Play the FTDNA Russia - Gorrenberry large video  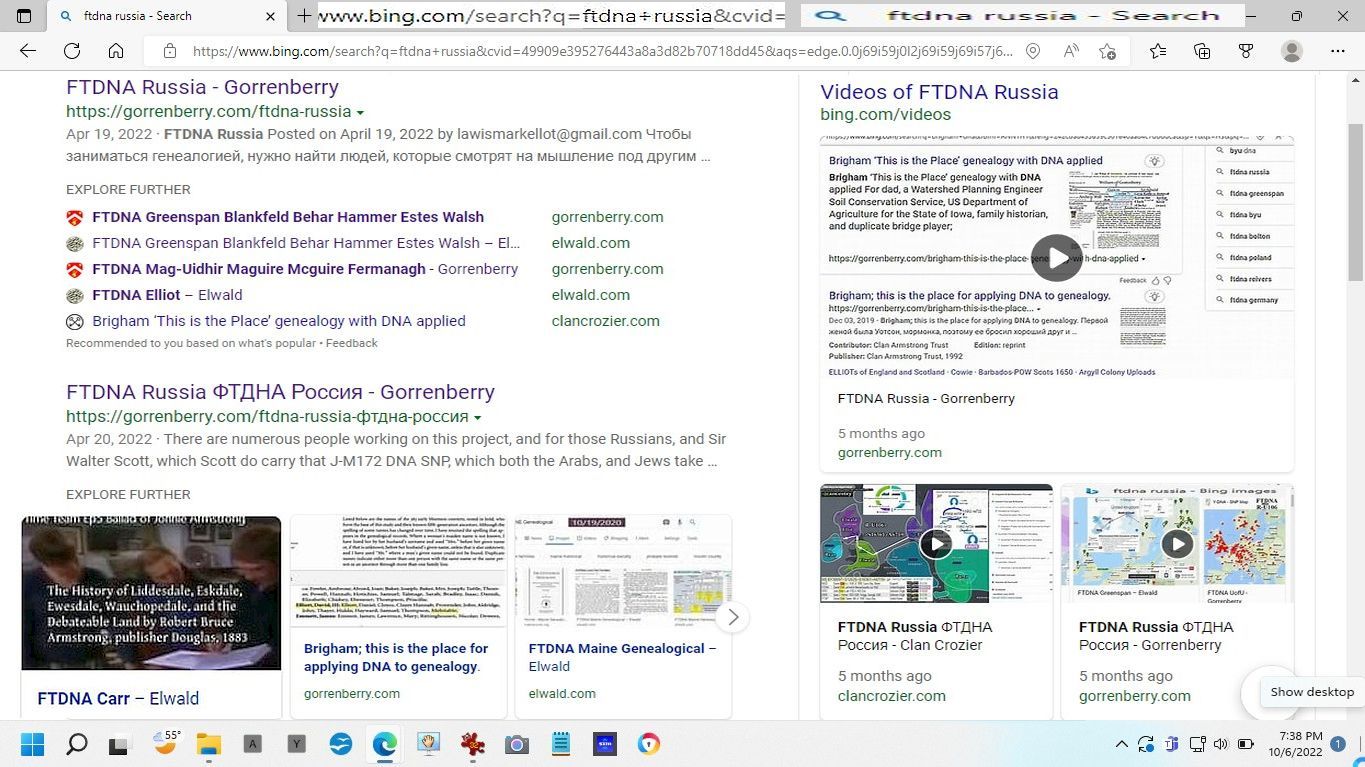click(x=1056, y=258)
